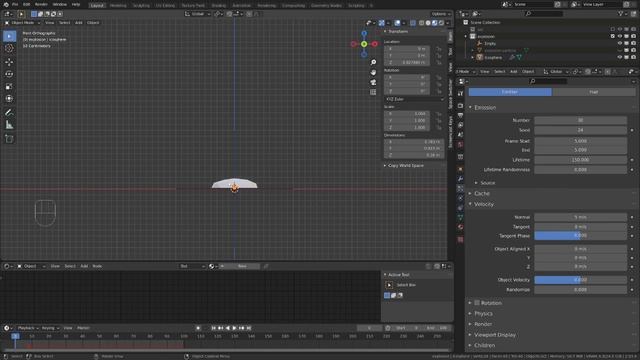Click the green Y axis on navigation gizmo
The height and width of the screenshot is (360, 640).
[x=364, y=44]
